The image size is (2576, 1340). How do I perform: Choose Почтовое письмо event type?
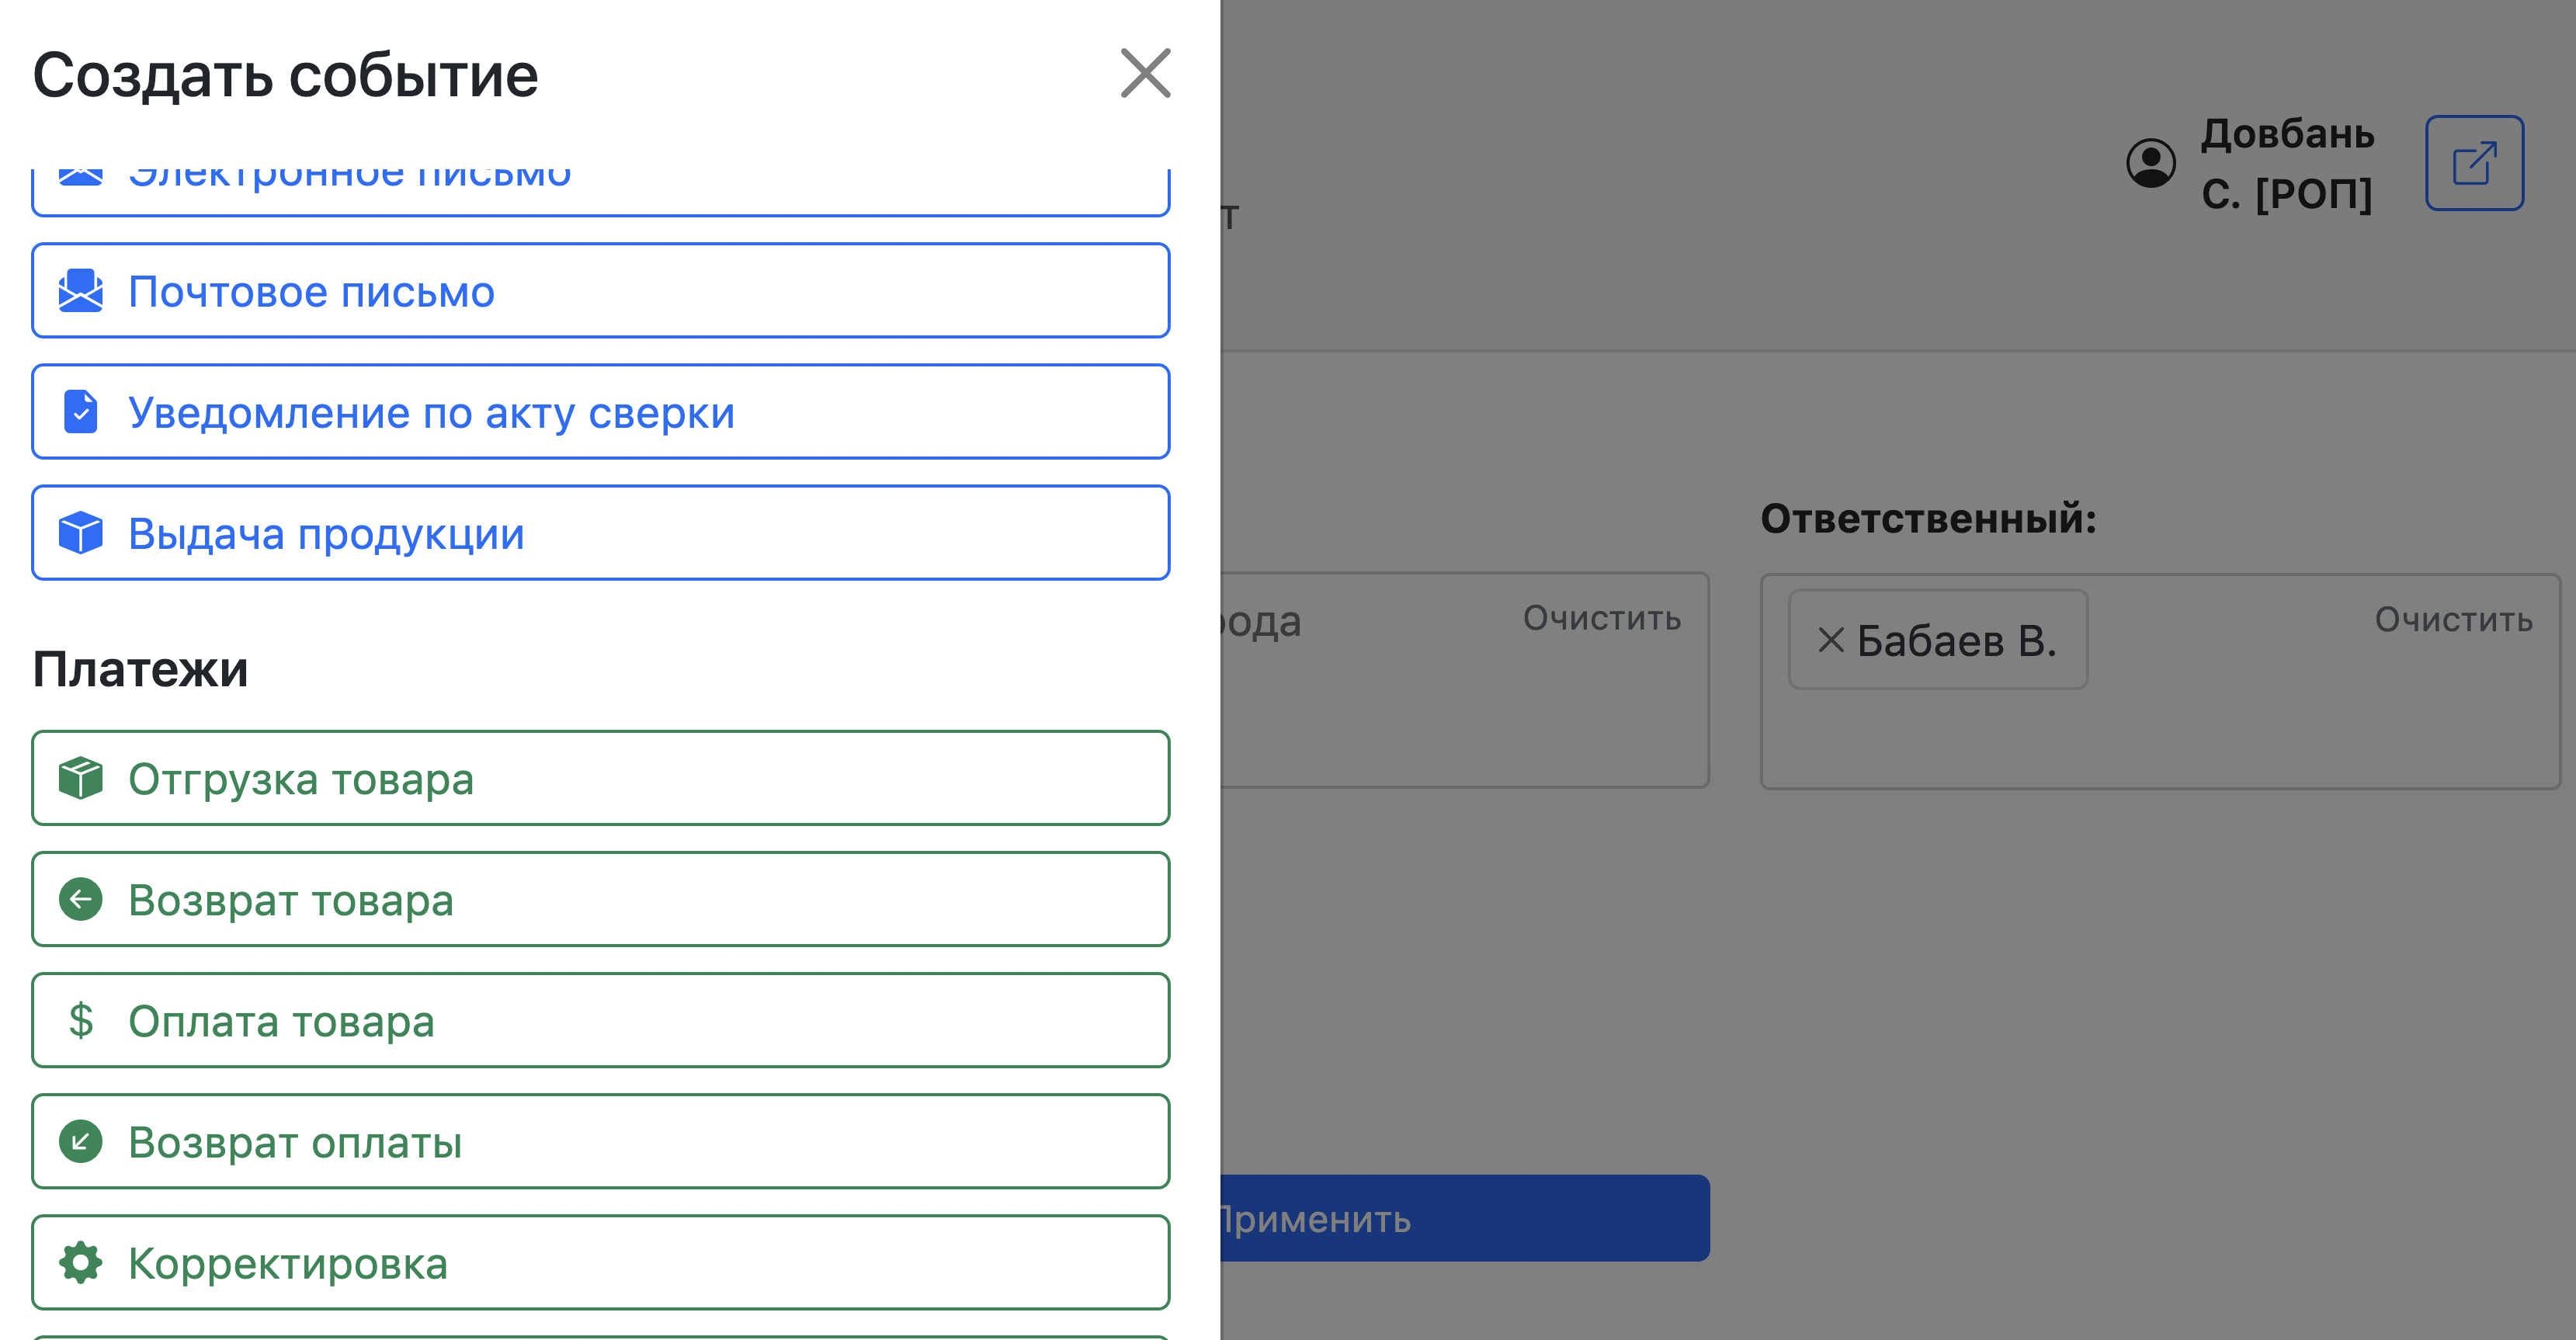(600, 291)
